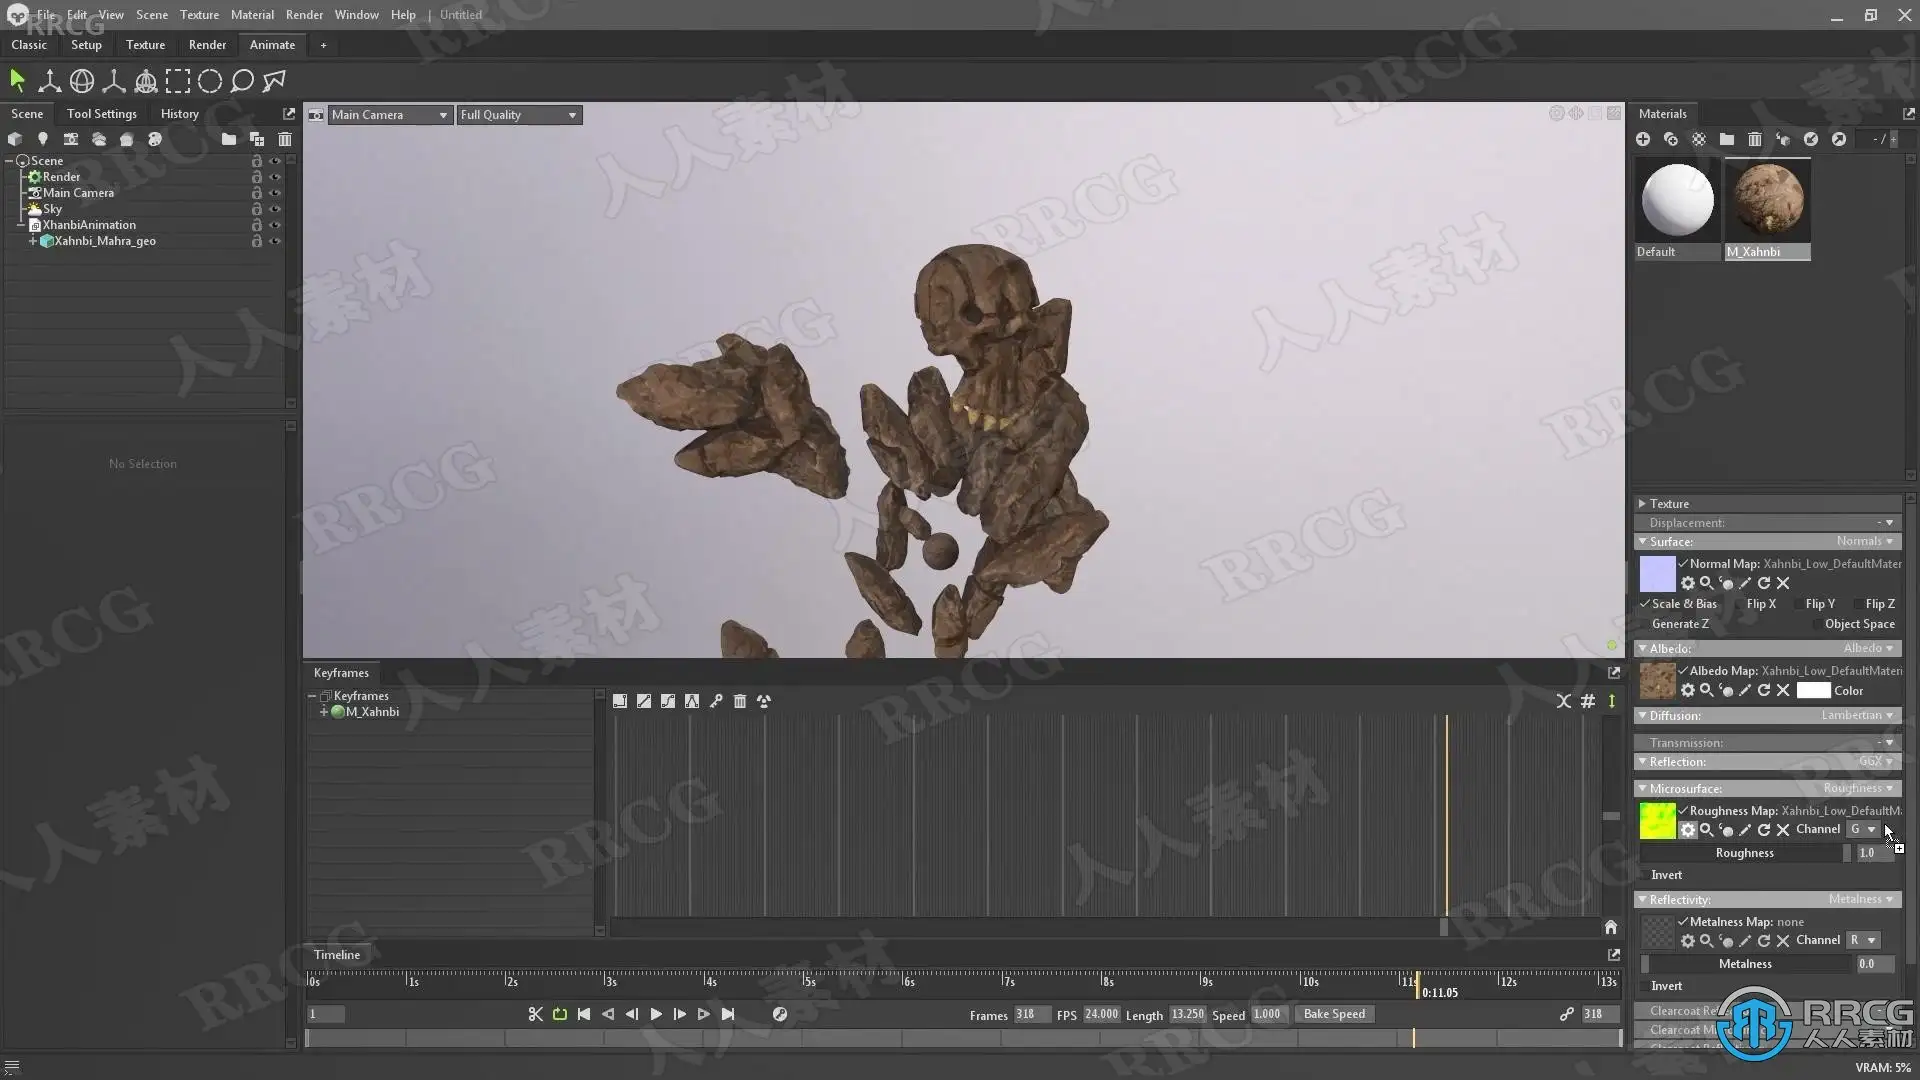1920x1080 pixels.
Task: Click trash icon in Scene panel
Action: [285, 139]
